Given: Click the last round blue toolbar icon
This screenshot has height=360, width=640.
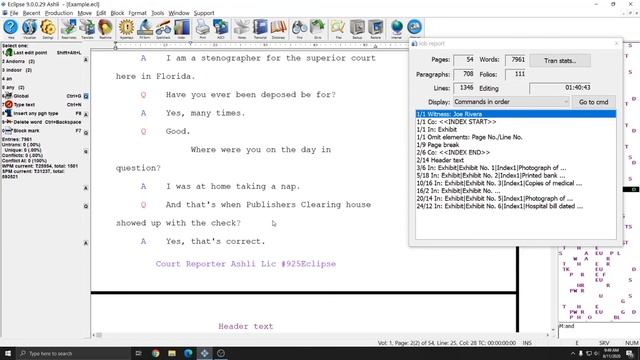Looking at the screenshot, I should 415,29.
